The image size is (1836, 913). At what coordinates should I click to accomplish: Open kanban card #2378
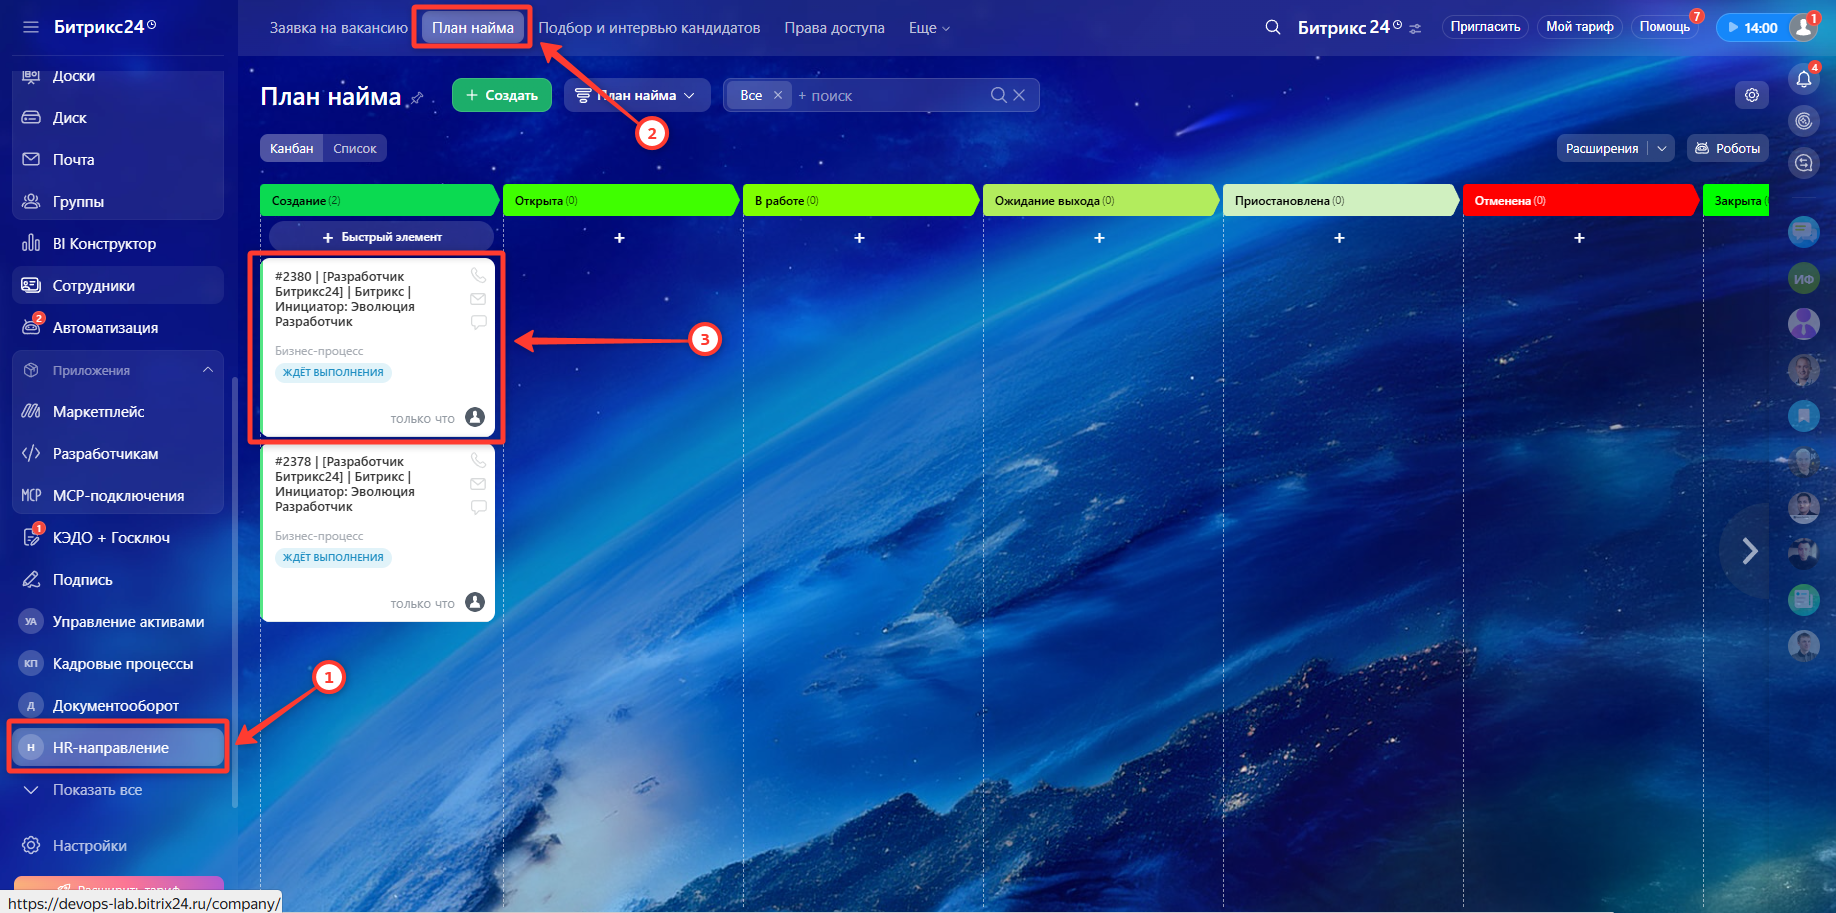[x=378, y=533]
